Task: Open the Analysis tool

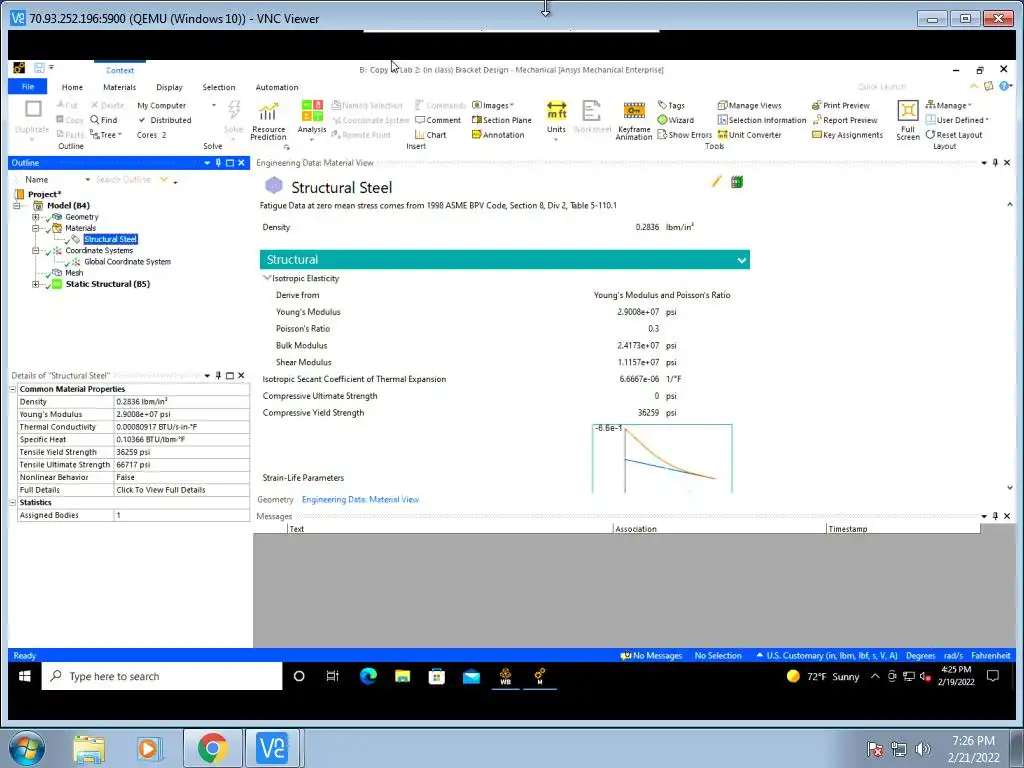Action: 312,118
